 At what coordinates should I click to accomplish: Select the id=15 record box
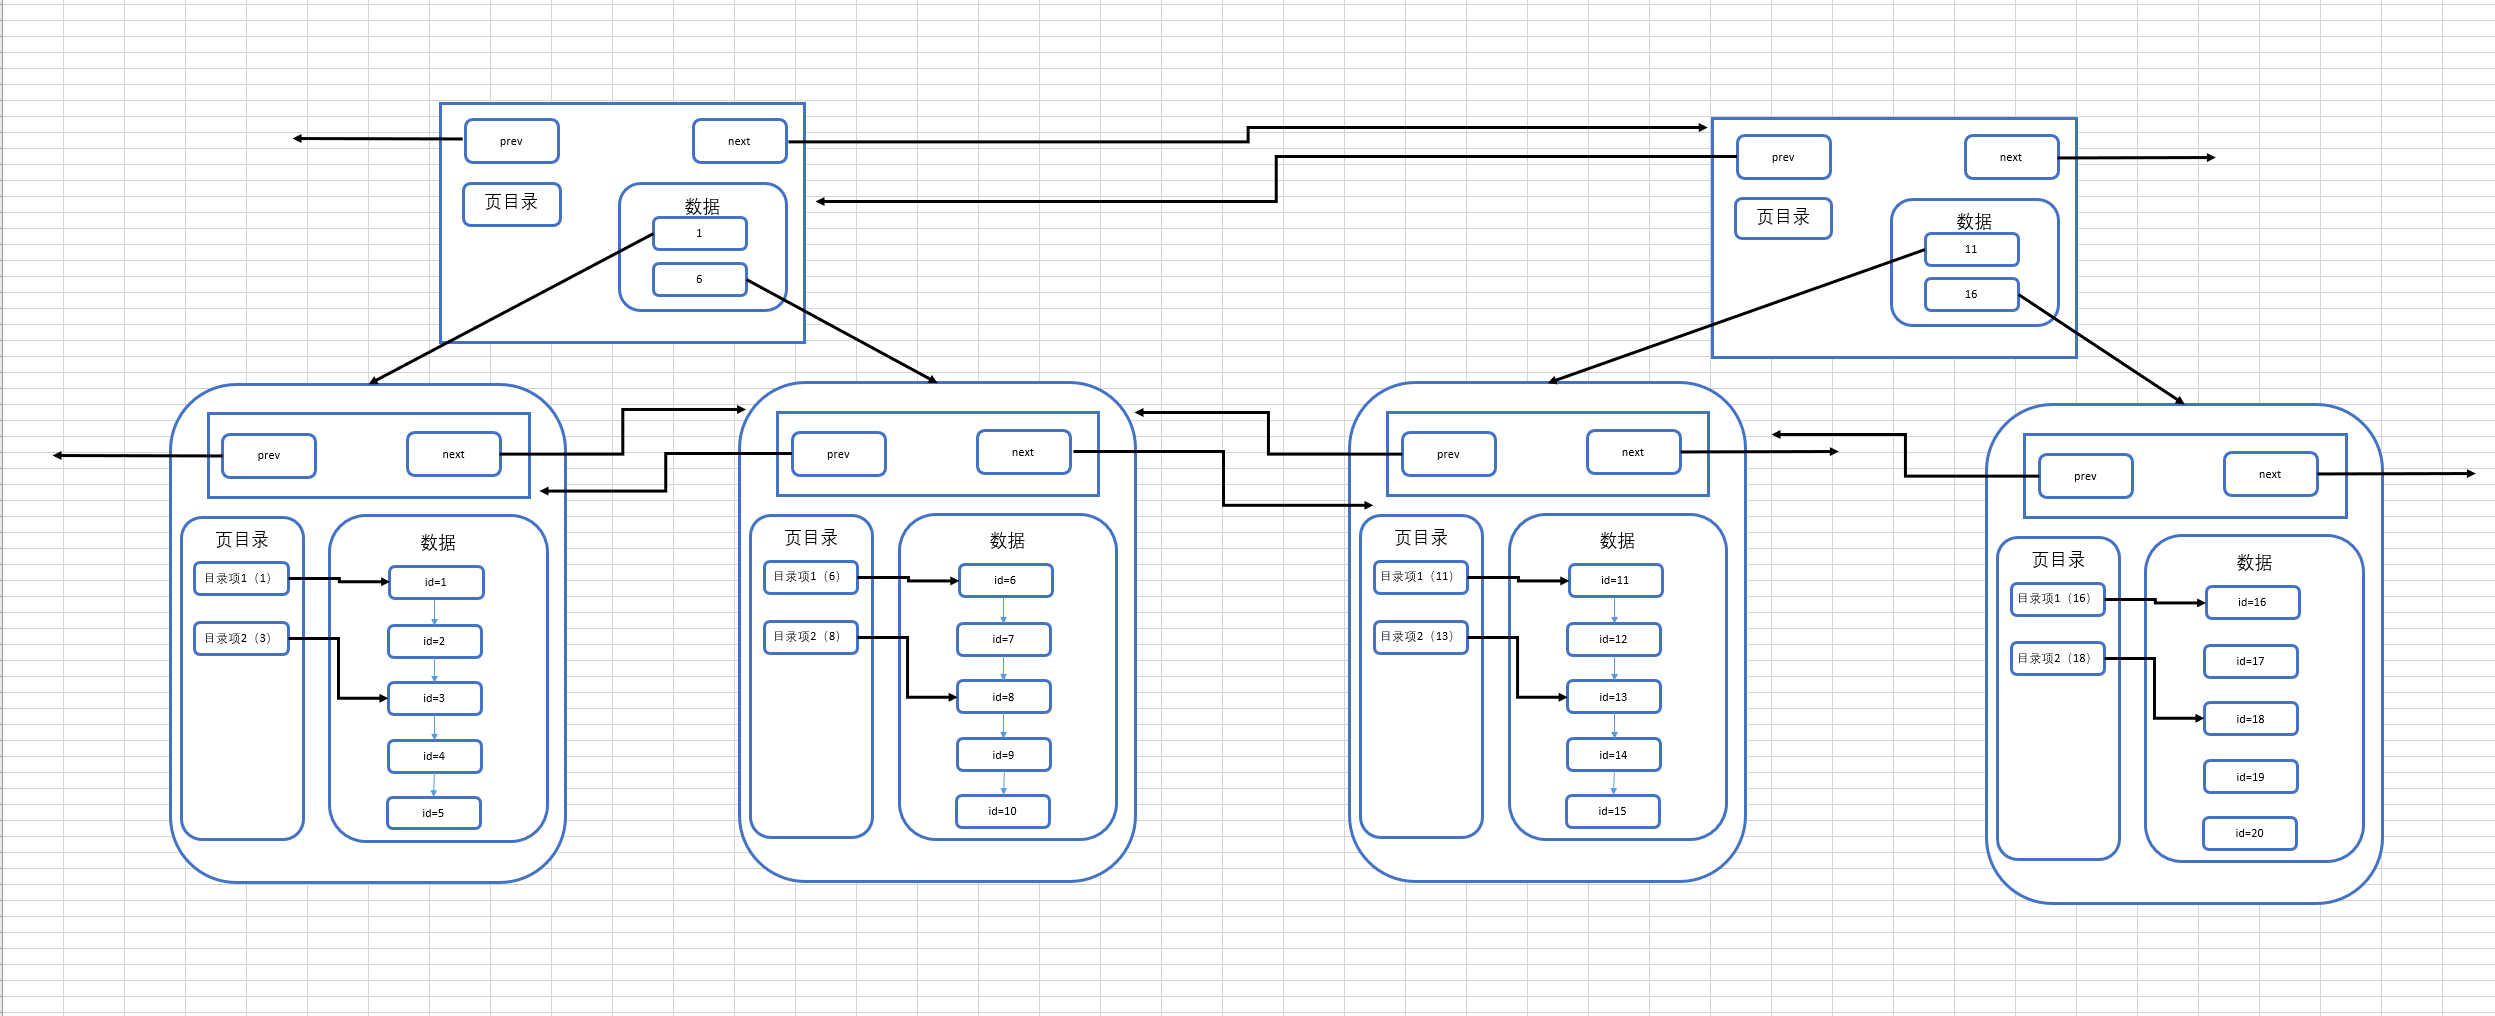coord(1612,812)
